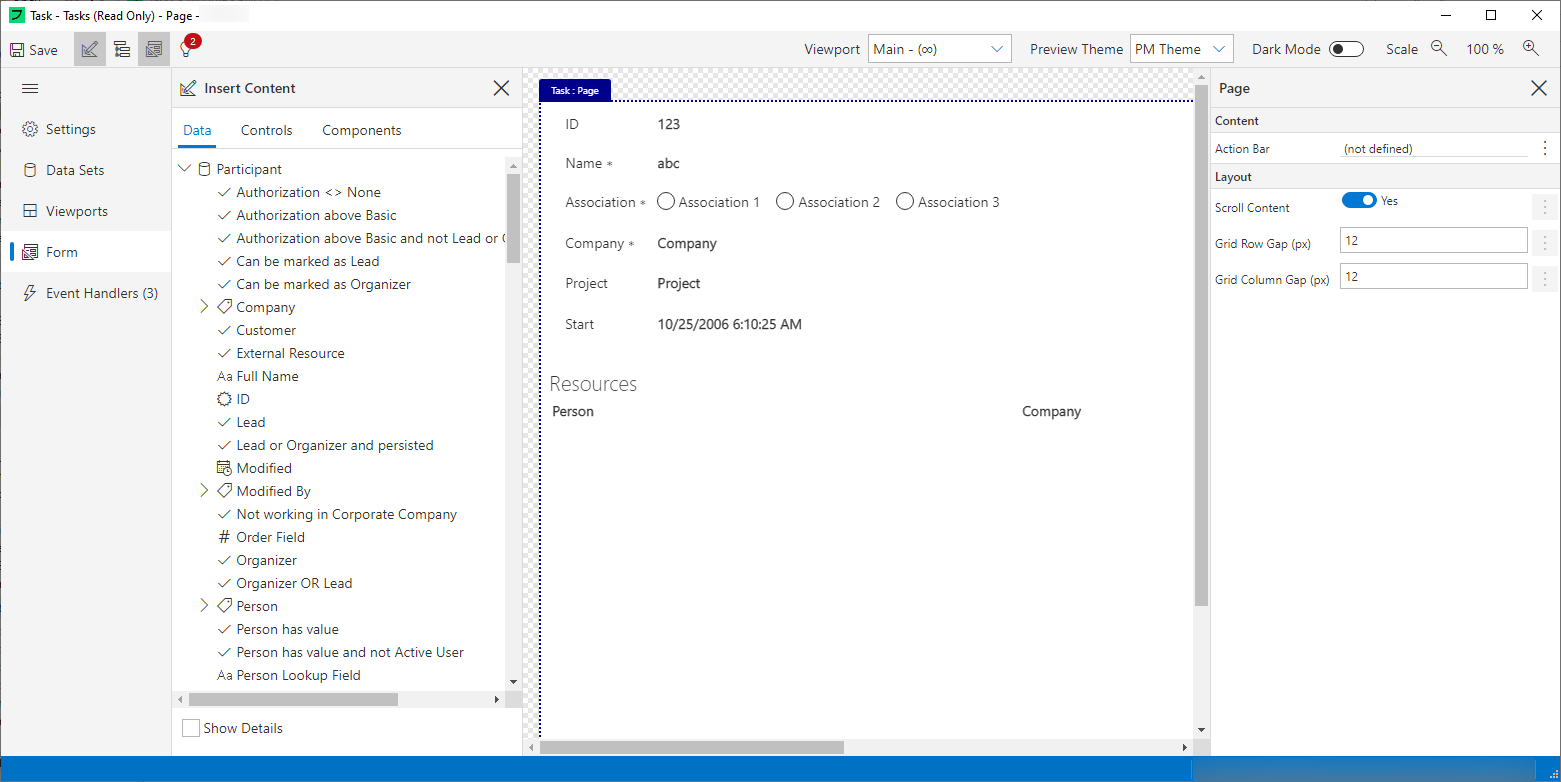Zoom out using the magnifier minus icon
Image resolution: width=1561 pixels, height=782 pixels.
tap(1439, 48)
